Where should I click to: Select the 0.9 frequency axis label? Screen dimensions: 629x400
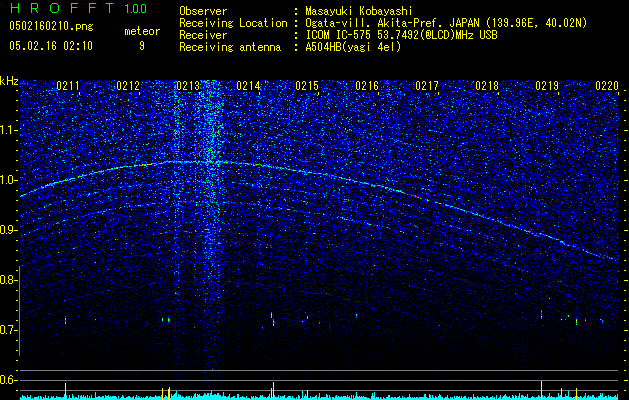click(9, 230)
